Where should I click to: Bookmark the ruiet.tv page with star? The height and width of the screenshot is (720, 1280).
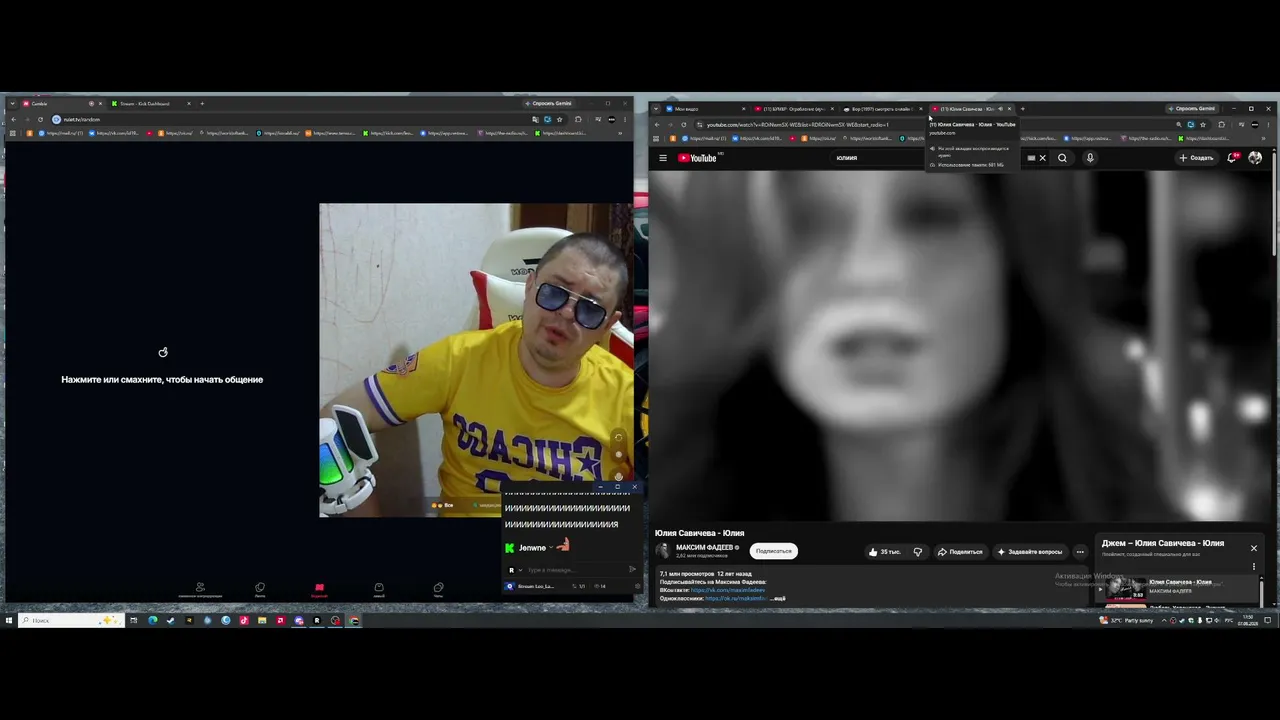(560, 119)
